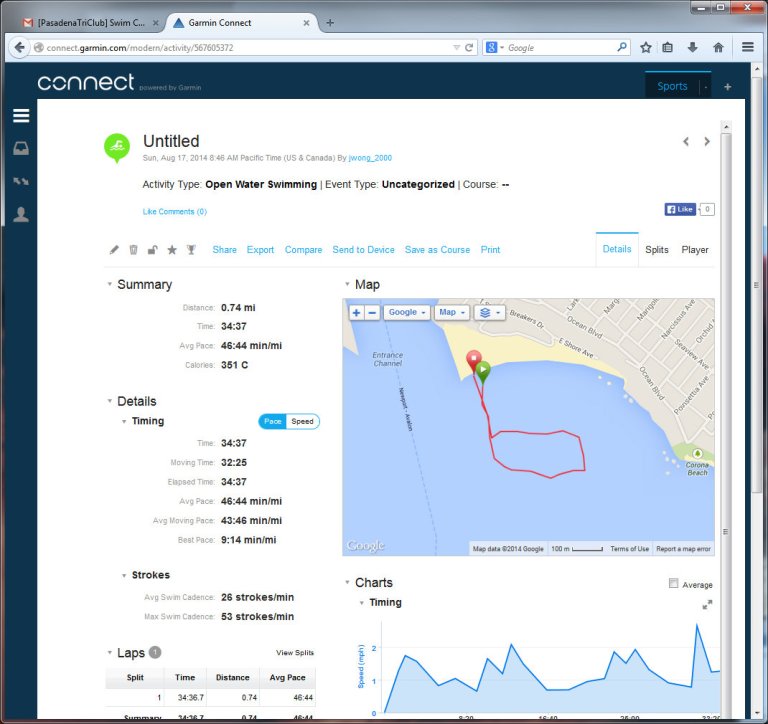768x724 pixels.
Task: Select the Garmin Connect browser tab
Action: [x=242, y=23]
